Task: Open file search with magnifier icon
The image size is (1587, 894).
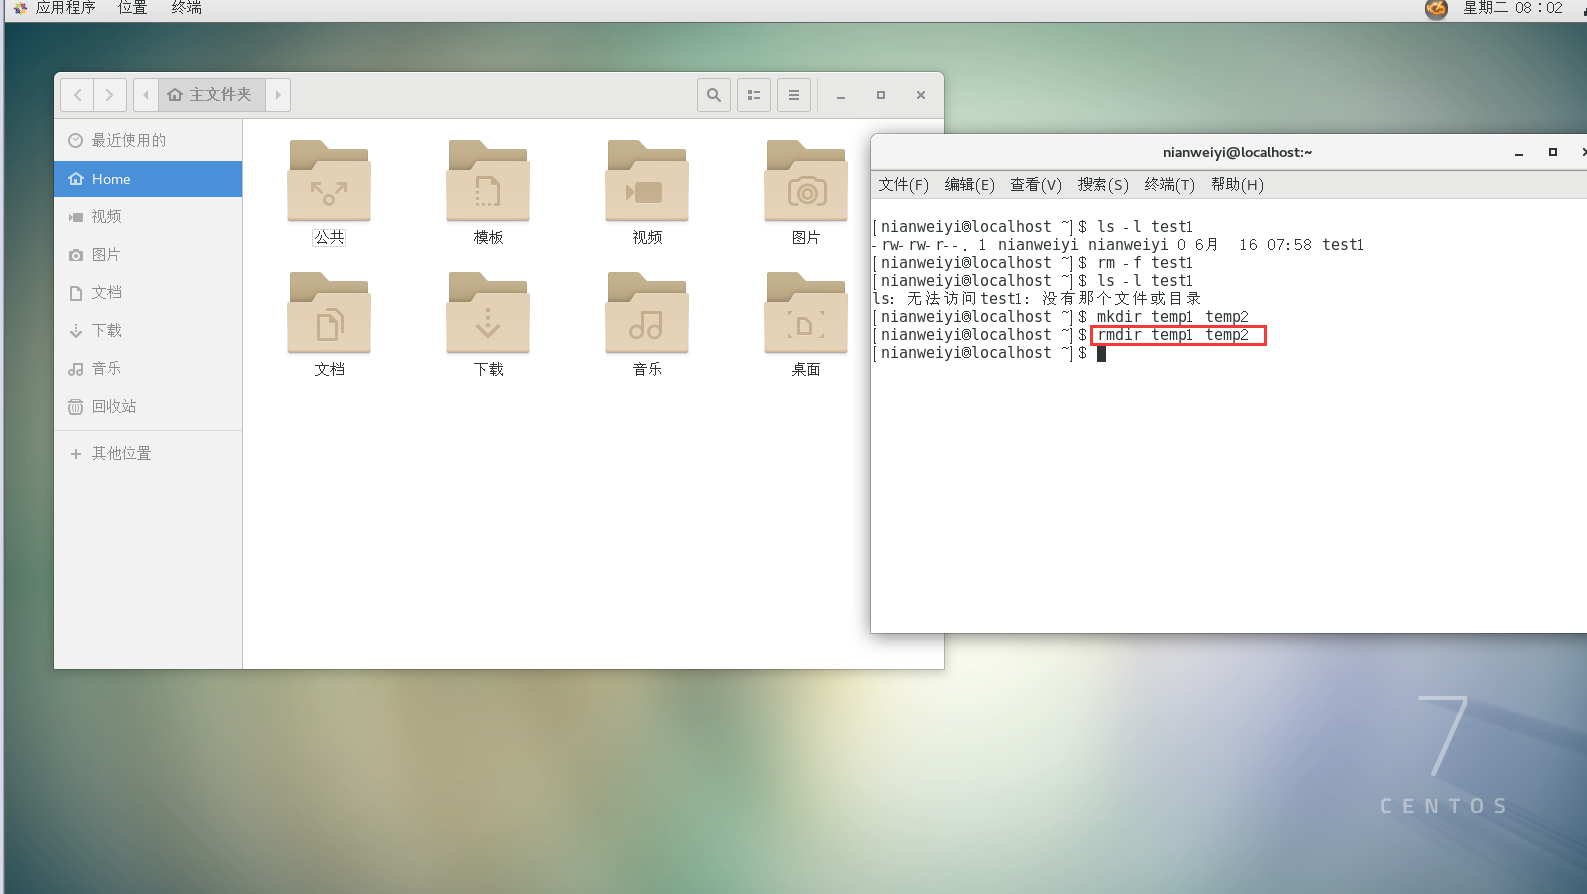Action: 714,95
